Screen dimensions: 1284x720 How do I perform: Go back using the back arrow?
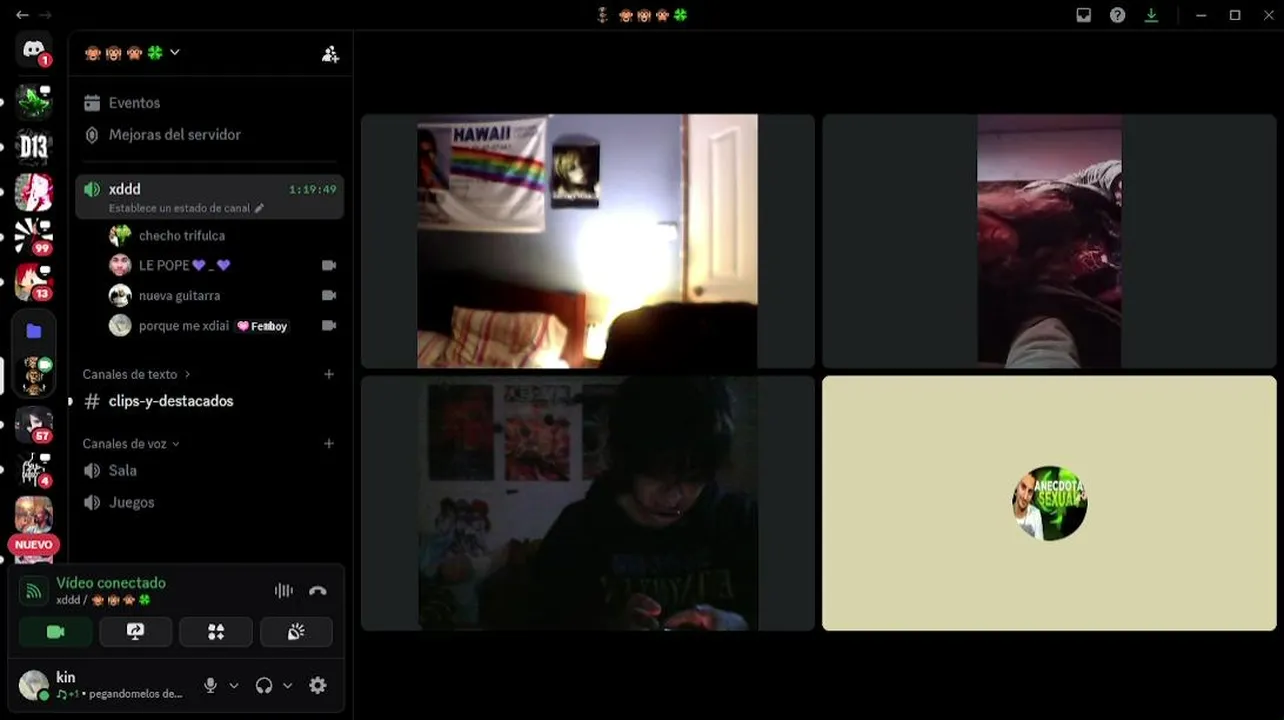pos(22,15)
